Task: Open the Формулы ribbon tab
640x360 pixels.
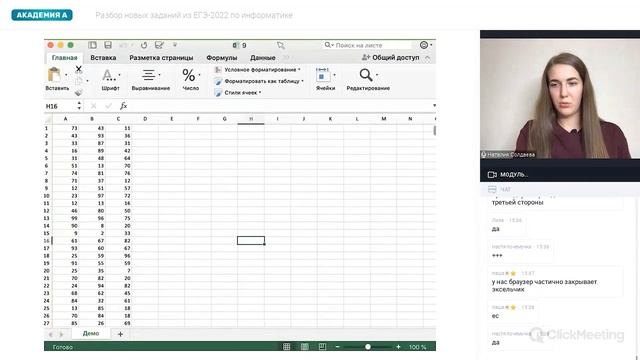Action: 222,58
